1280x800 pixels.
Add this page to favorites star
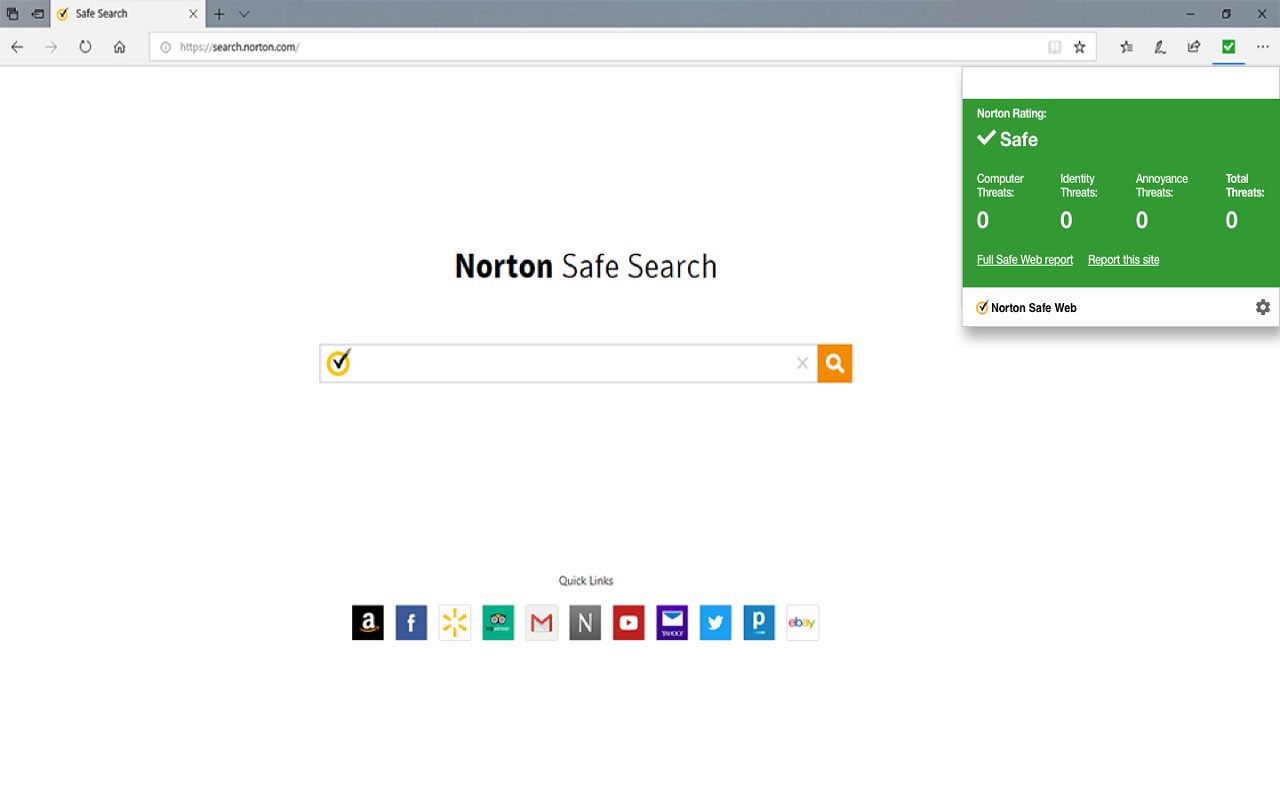tap(1079, 47)
